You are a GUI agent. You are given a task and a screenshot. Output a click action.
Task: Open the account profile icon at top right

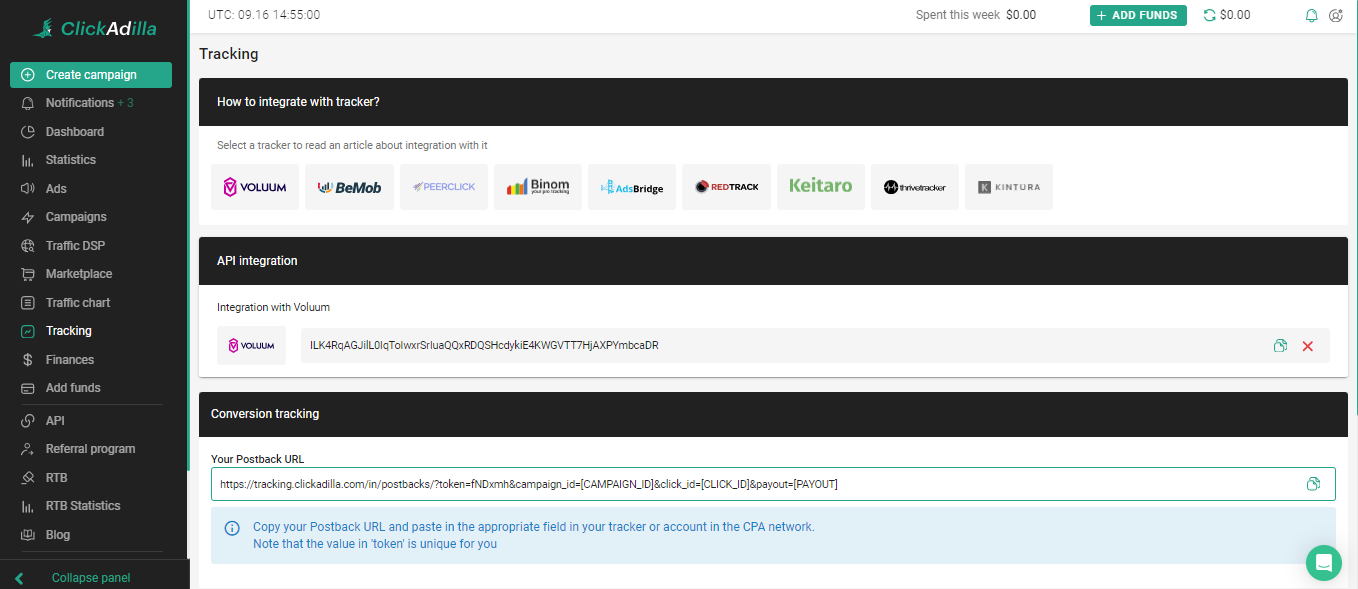point(1336,16)
